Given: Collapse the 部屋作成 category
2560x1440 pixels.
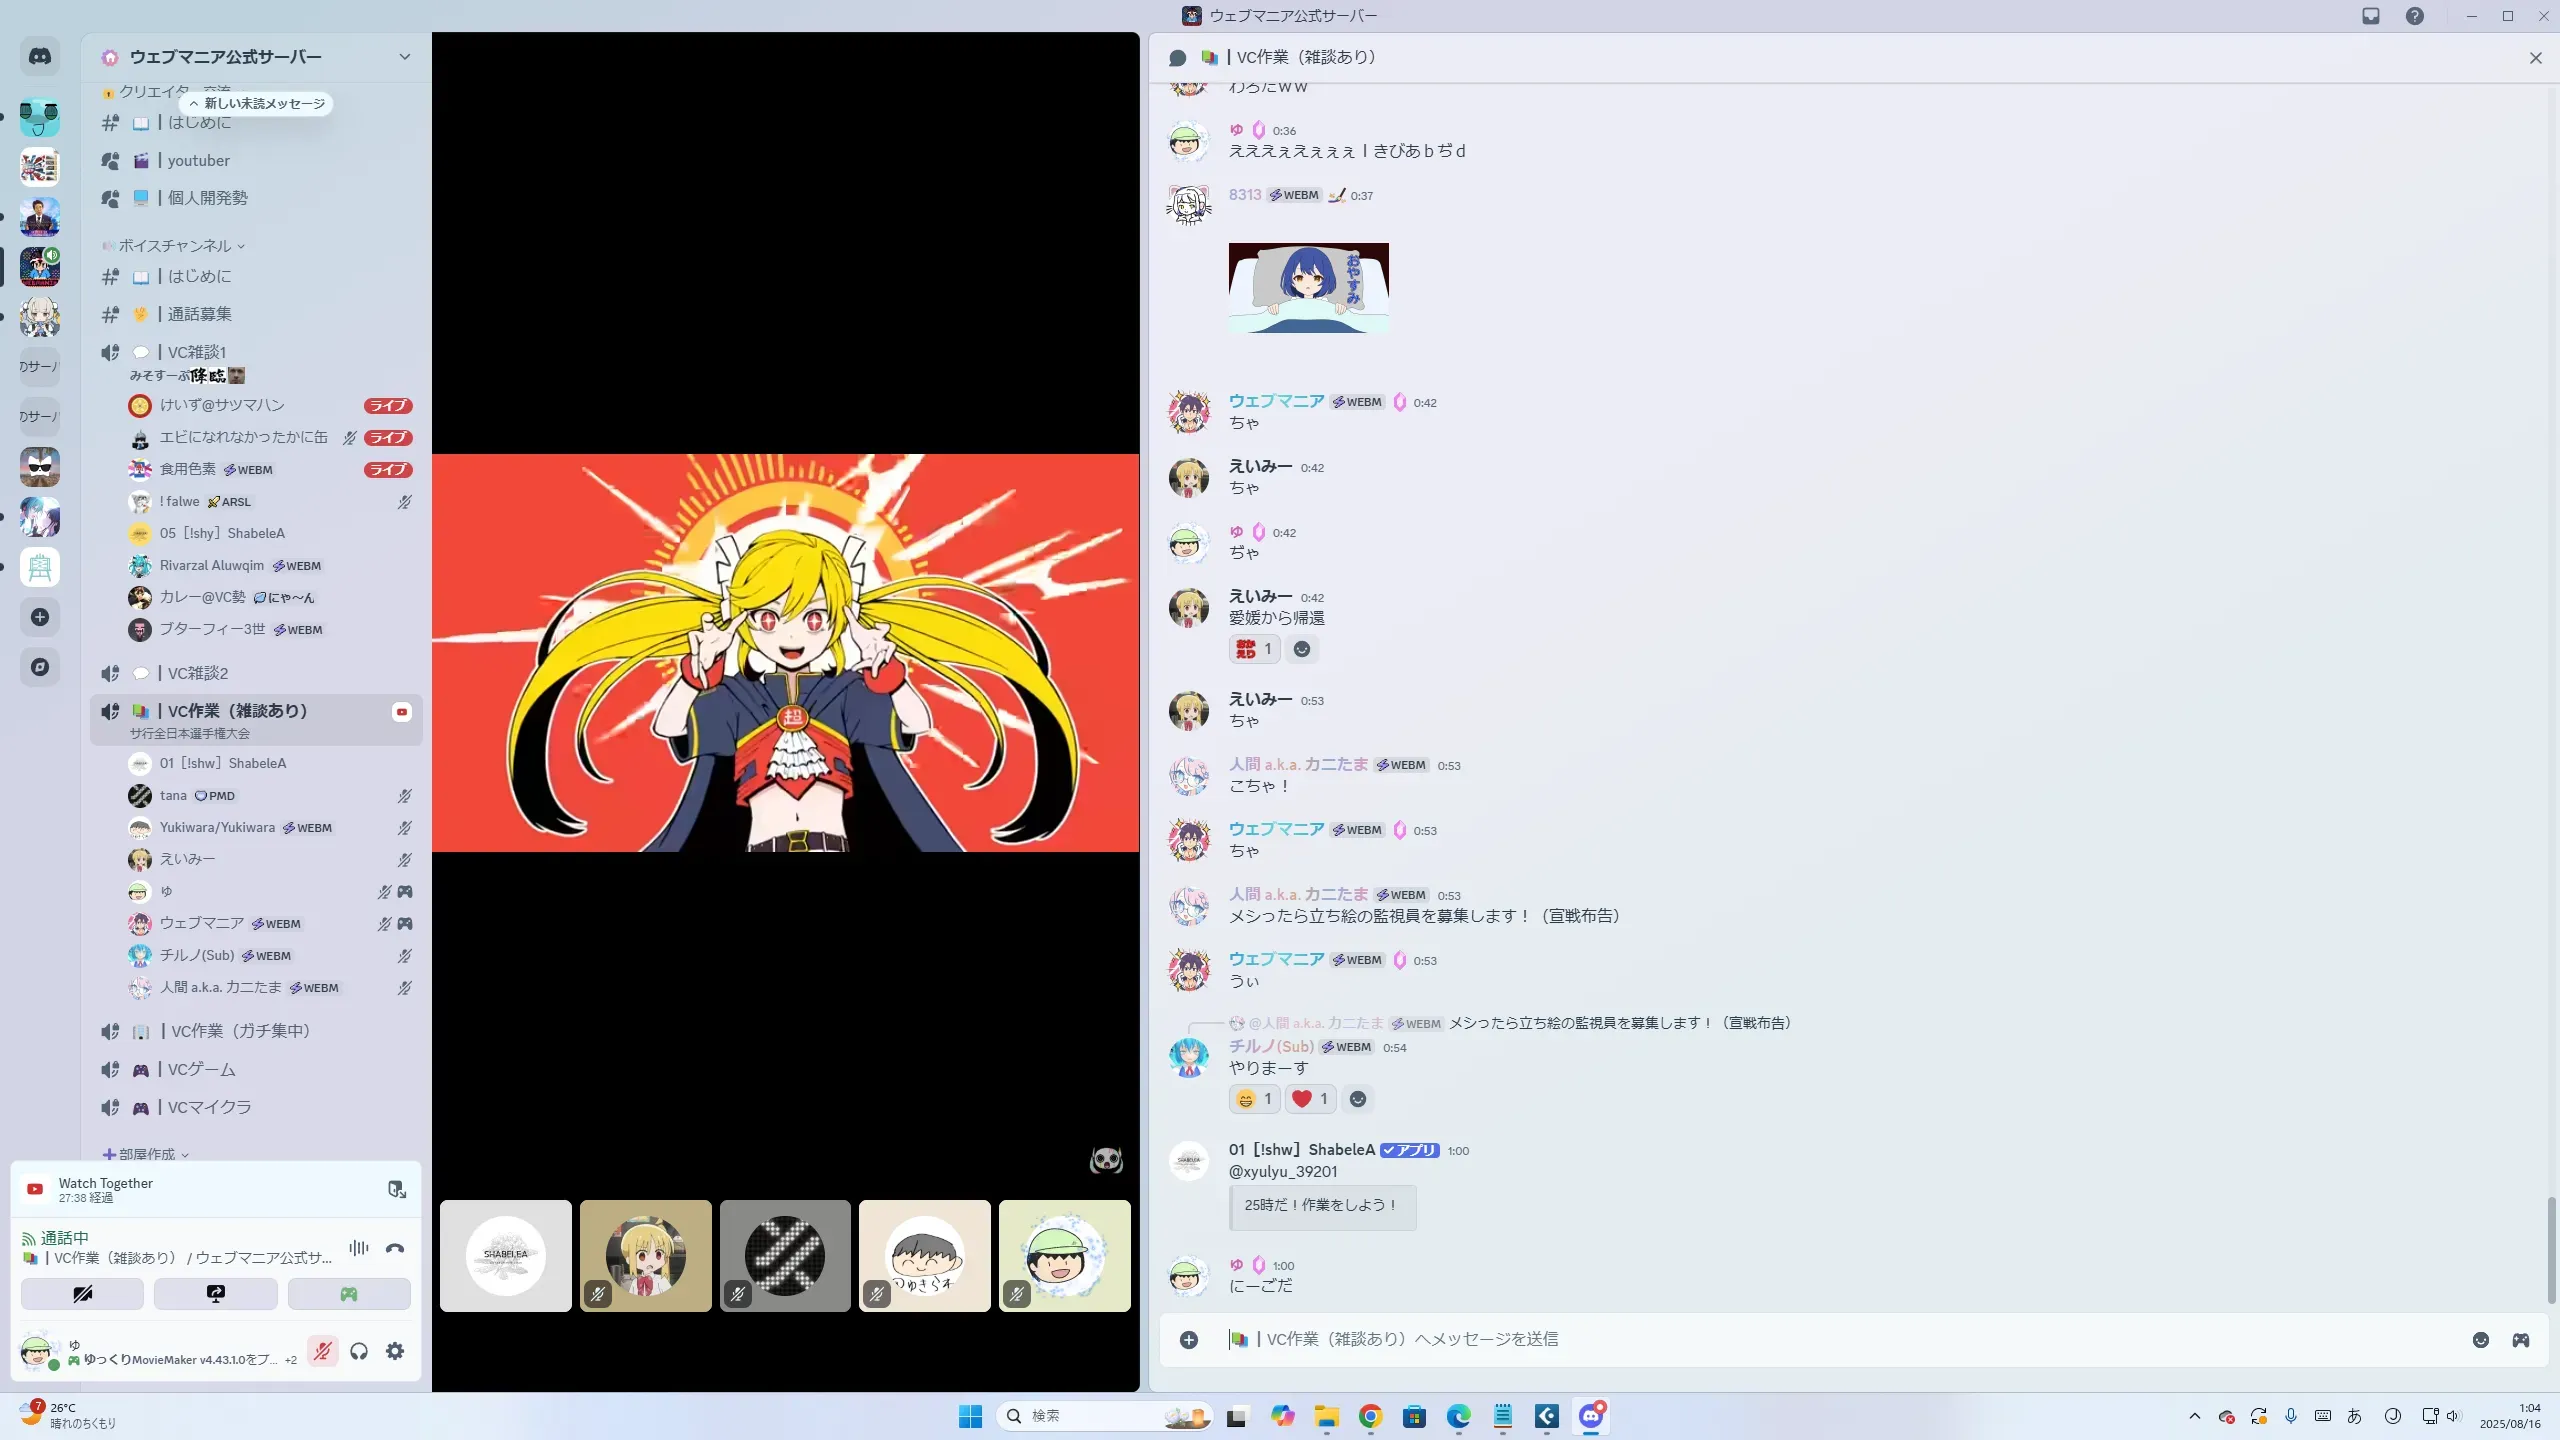Looking at the screenshot, I should pyautogui.click(x=147, y=1154).
